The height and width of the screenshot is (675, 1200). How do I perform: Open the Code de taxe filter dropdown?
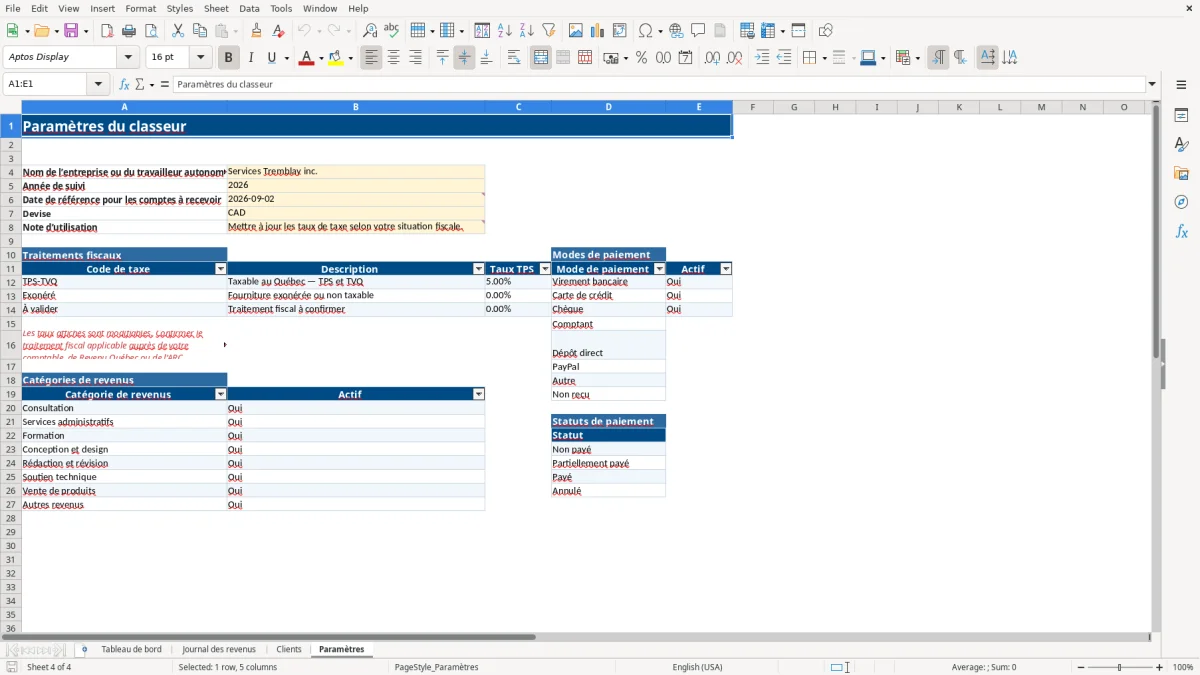[x=220, y=269]
